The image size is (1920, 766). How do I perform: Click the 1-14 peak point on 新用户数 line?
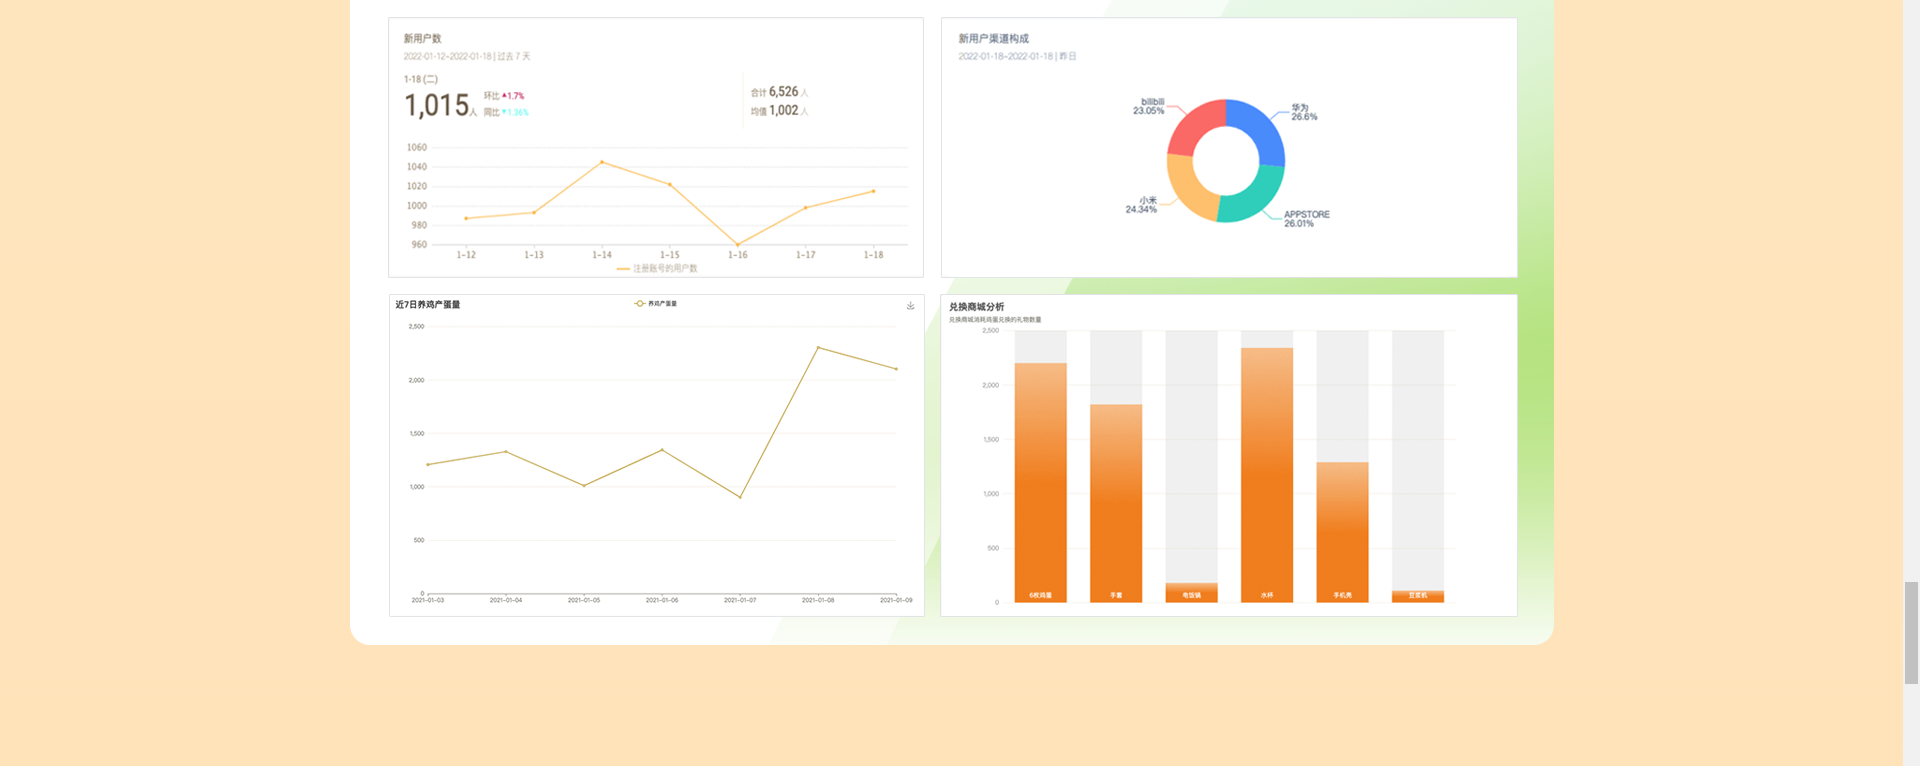pos(602,162)
